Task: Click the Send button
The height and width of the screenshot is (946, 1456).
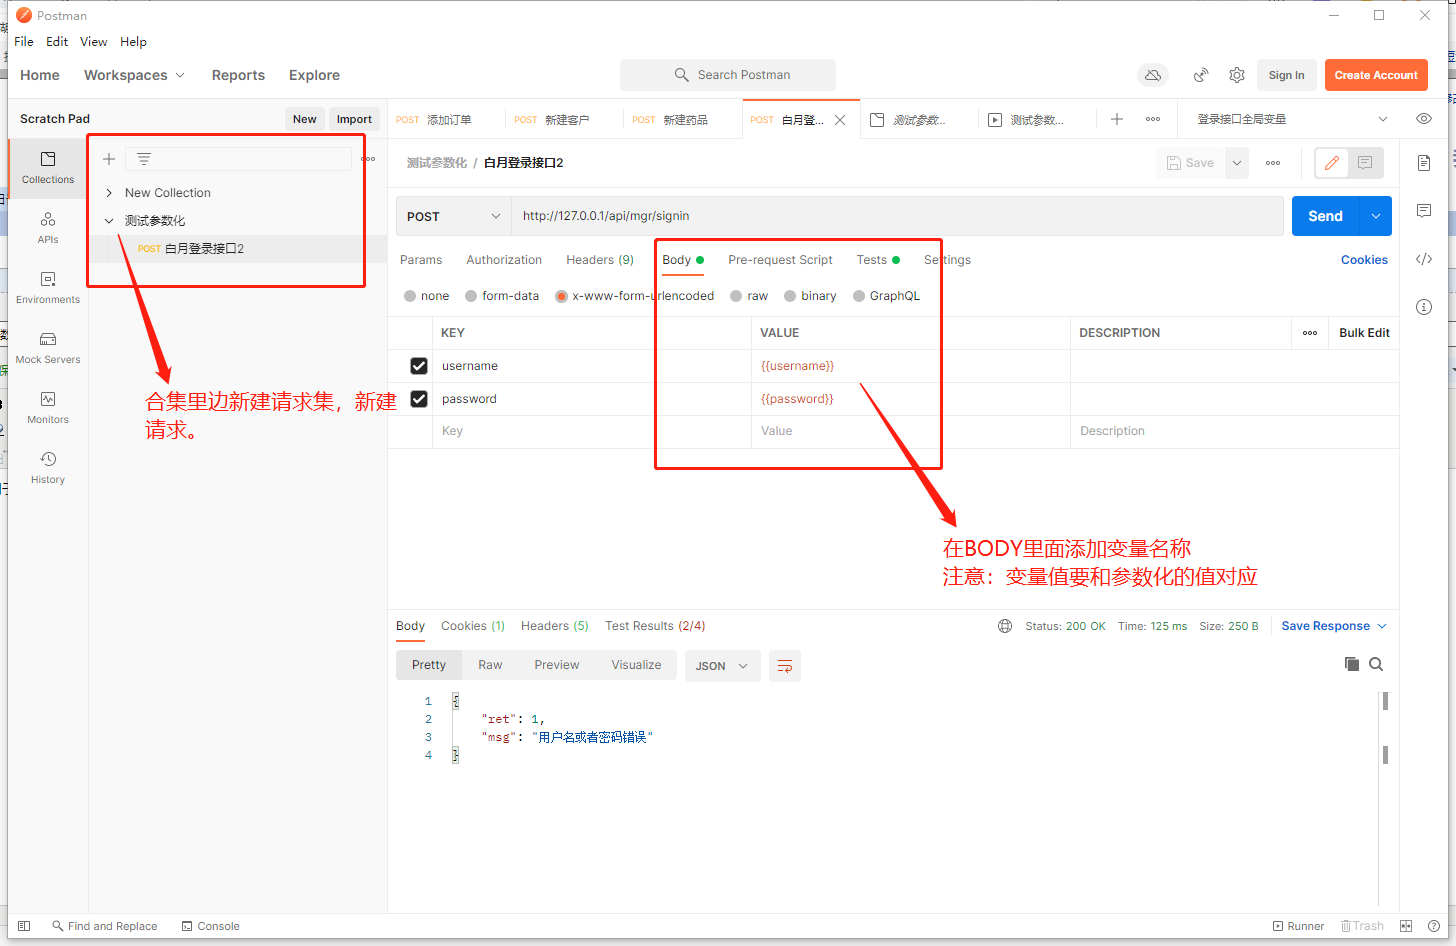Action: (1325, 216)
